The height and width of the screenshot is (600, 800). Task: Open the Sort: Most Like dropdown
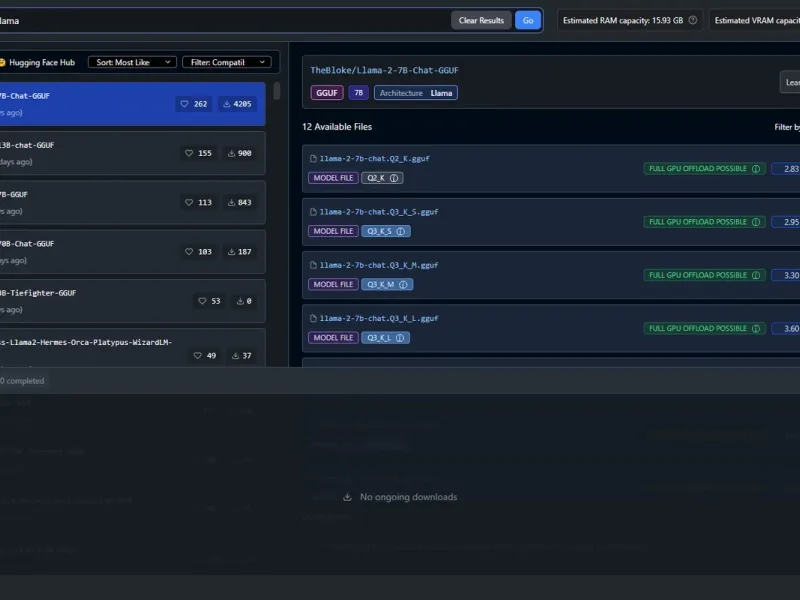[132, 62]
